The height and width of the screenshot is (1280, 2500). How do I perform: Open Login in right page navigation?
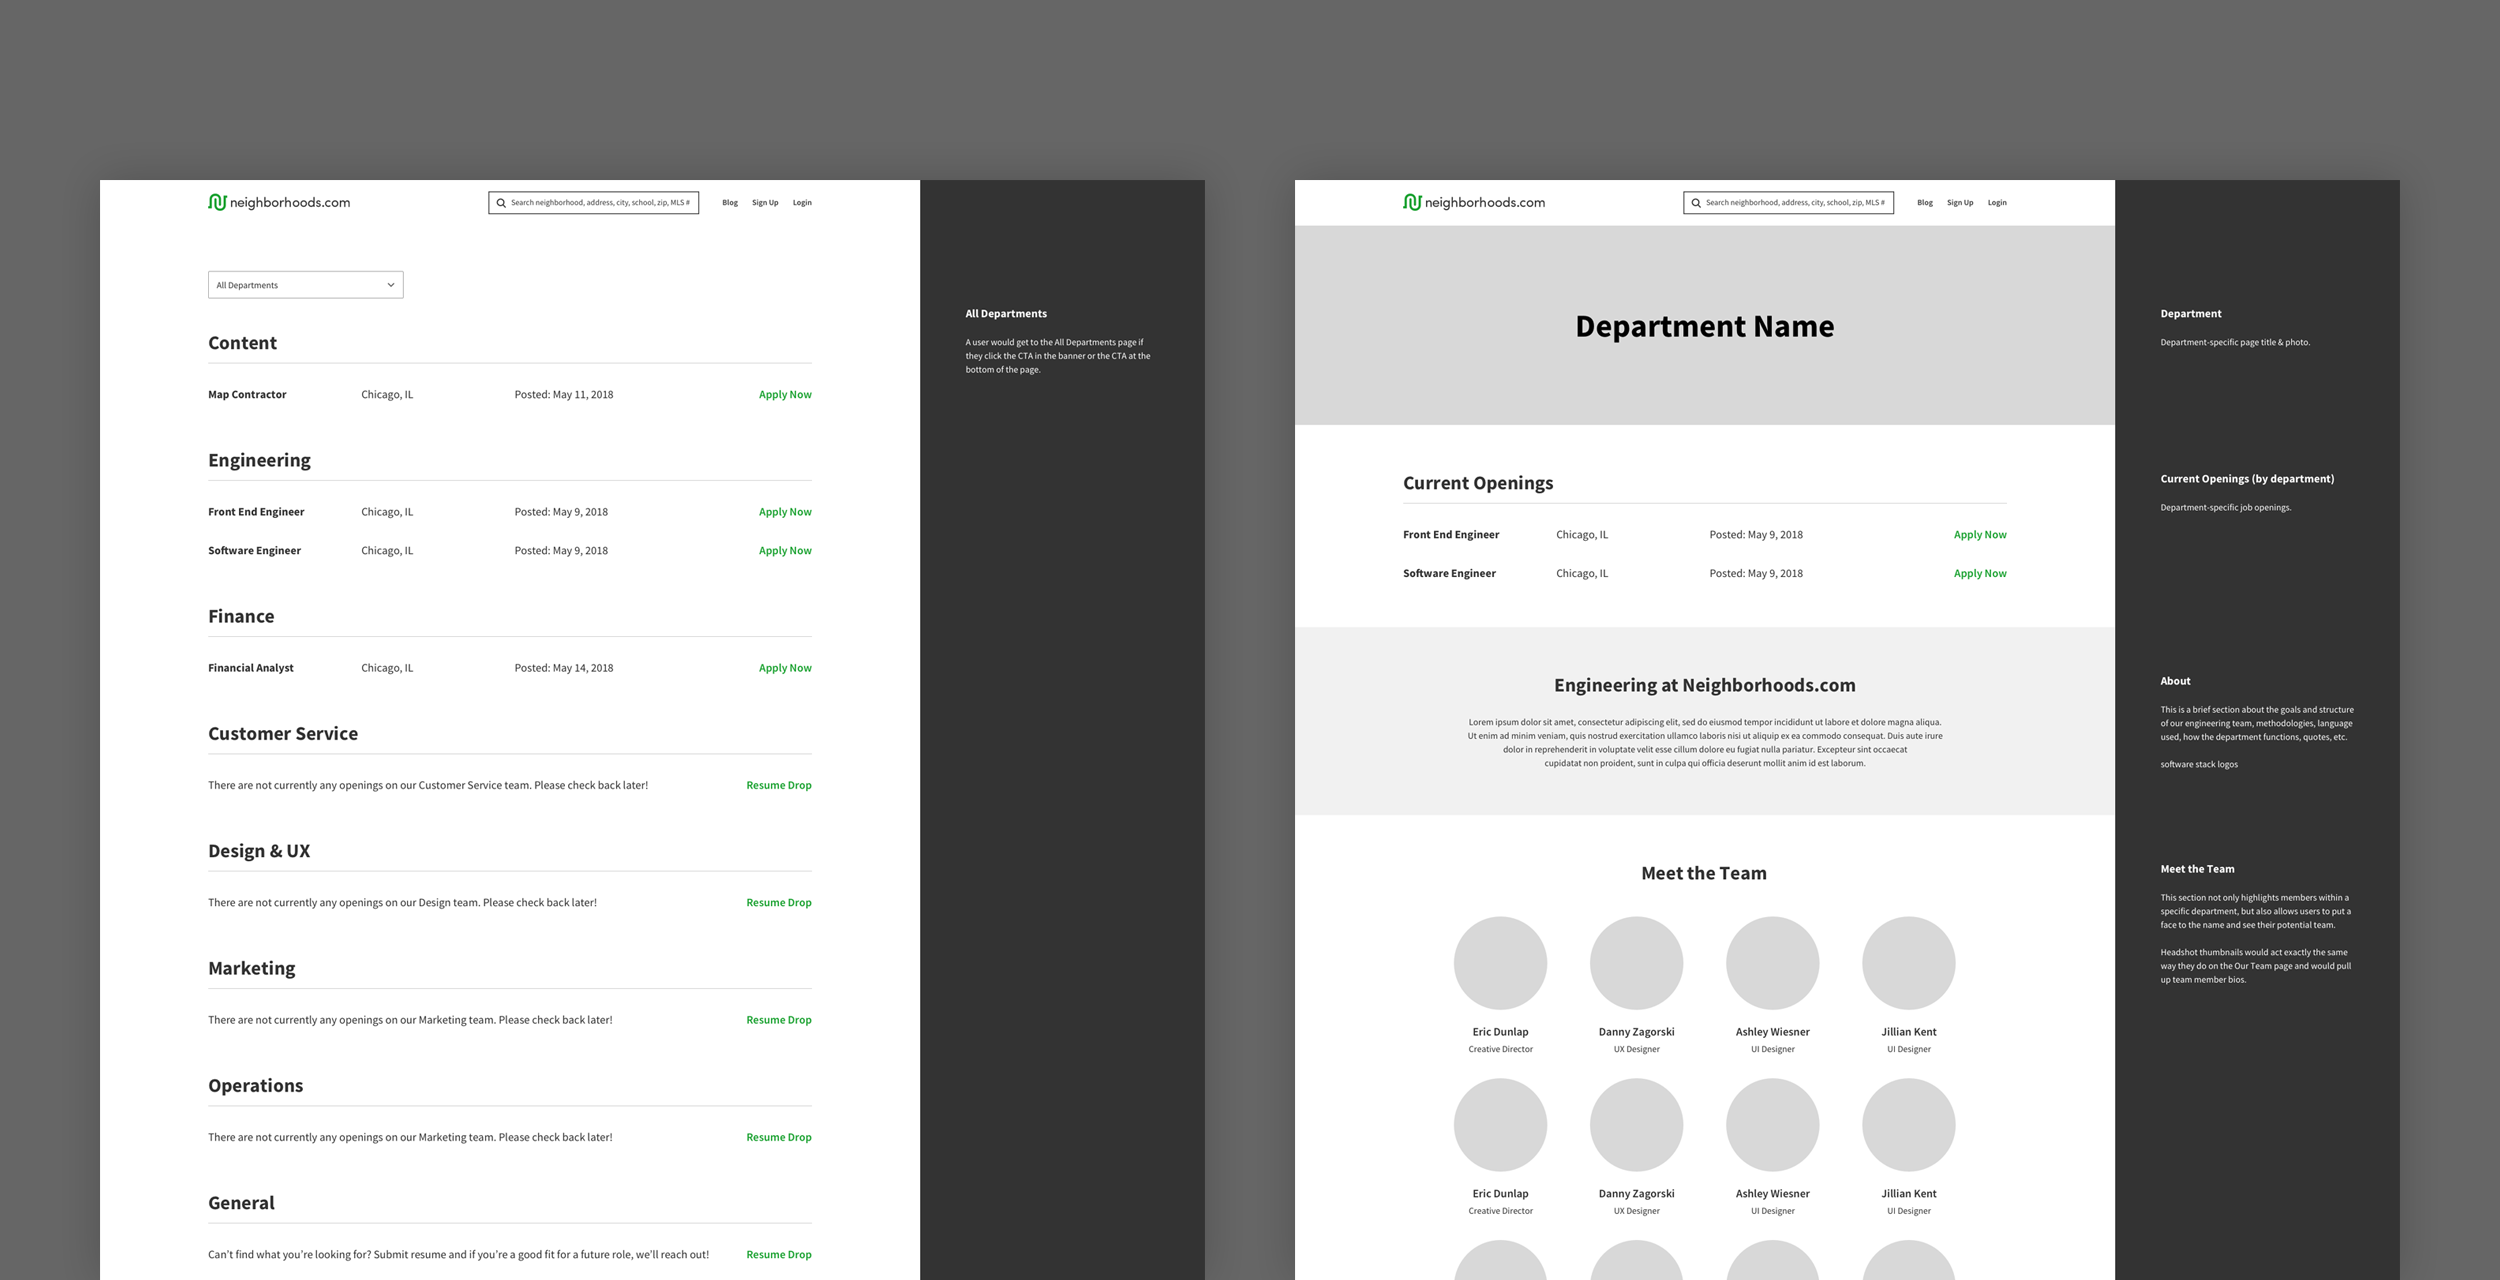click(x=1997, y=203)
